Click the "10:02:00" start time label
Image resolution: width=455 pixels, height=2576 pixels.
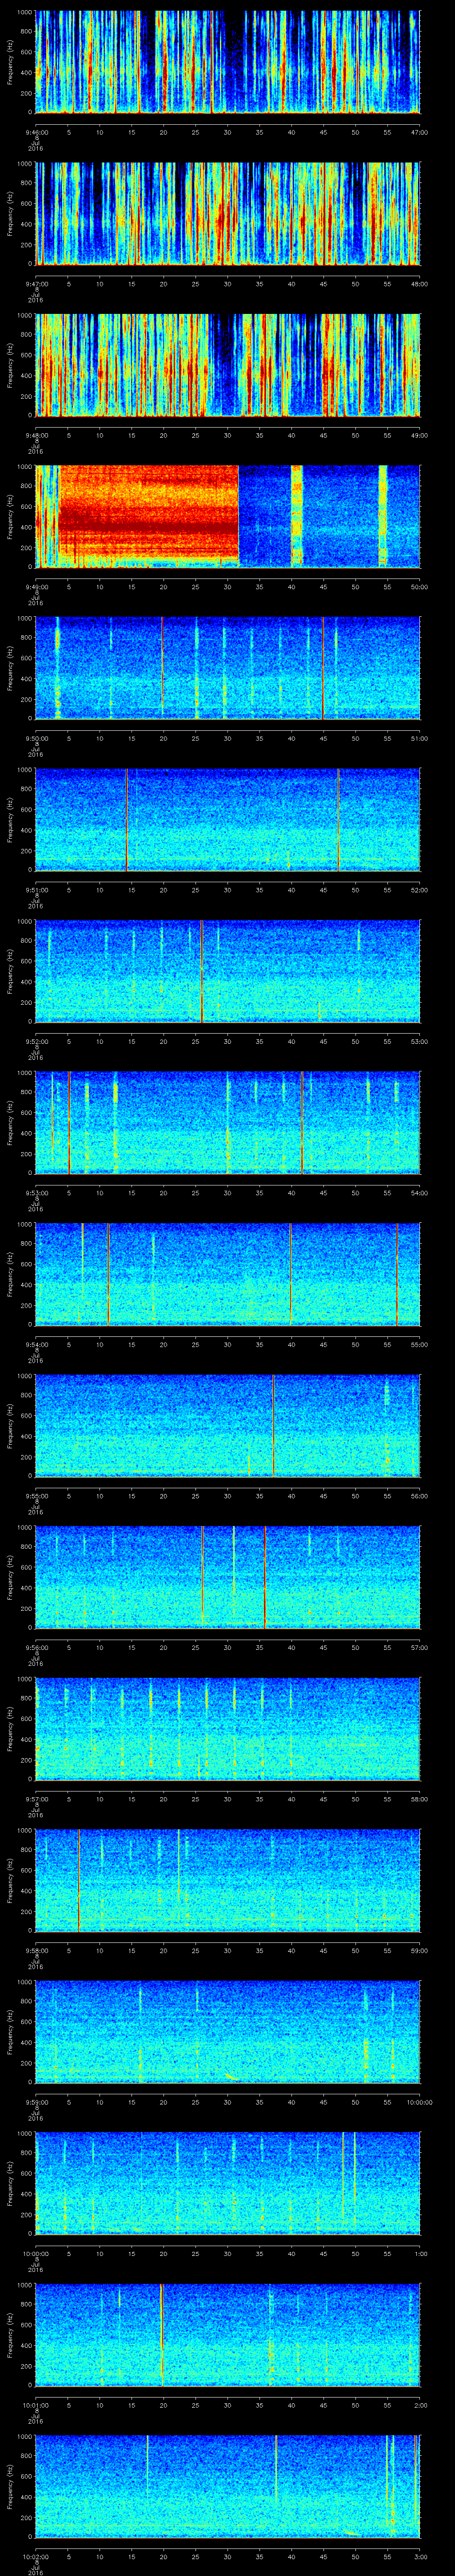(37, 2556)
